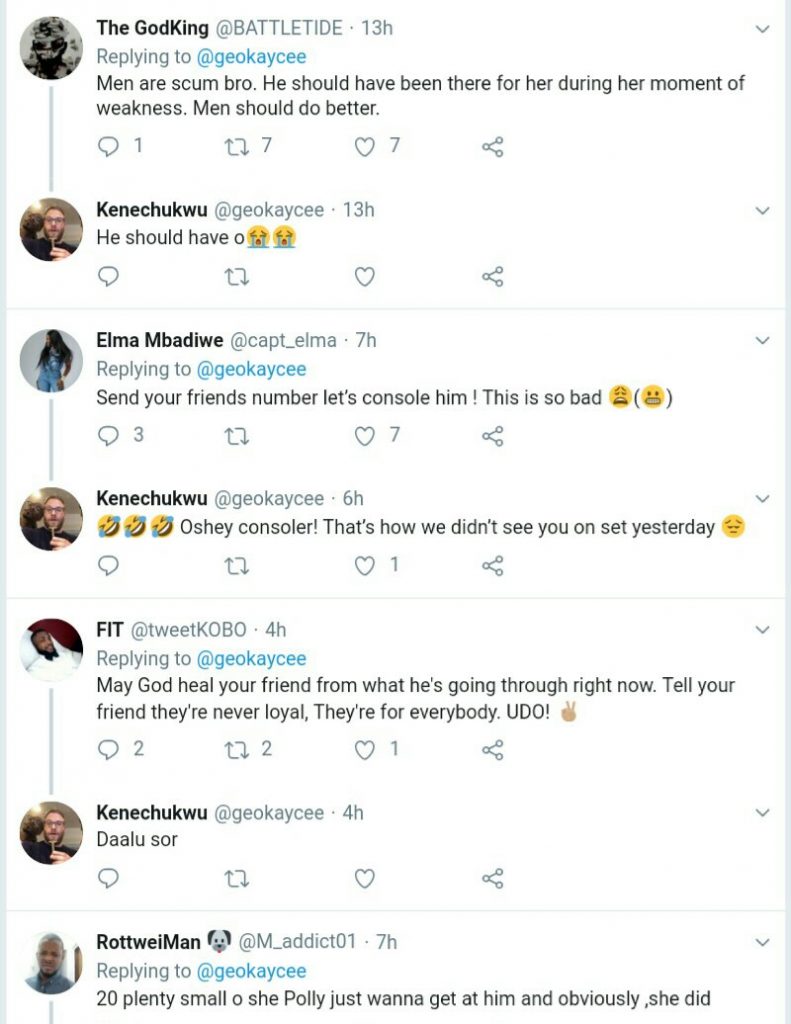This screenshot has height=1024, width=791.
Task: Retweet The GodKing's men are scum tweet
Action: click(x=237, y=147)
